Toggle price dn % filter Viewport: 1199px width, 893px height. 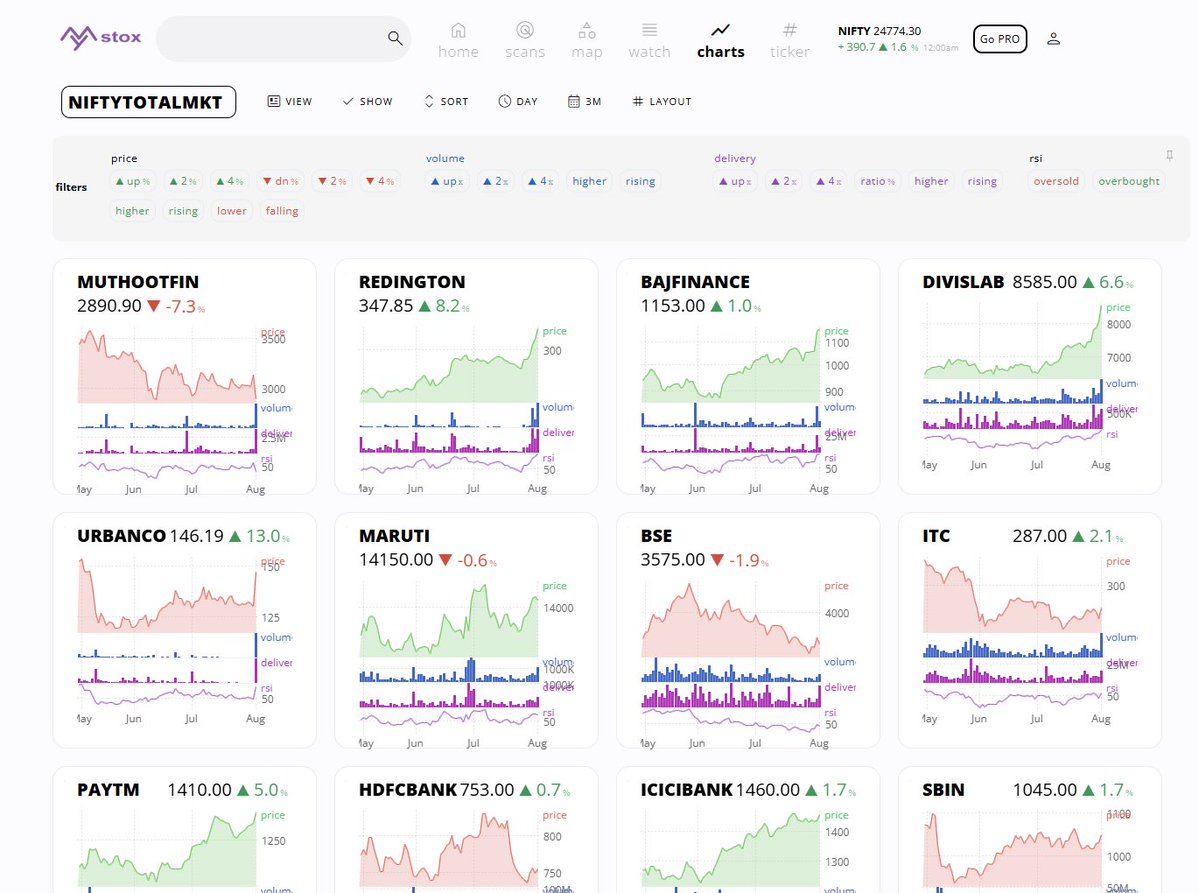281,181
